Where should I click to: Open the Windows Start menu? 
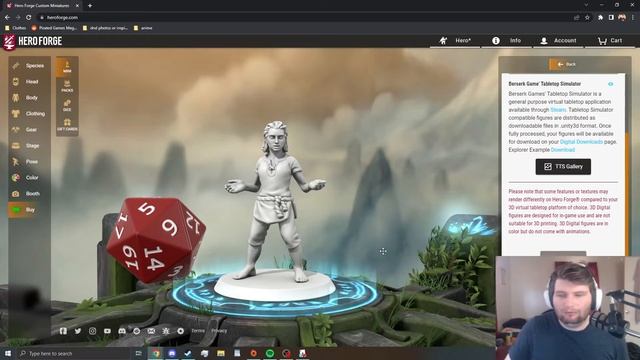click(x=8, y=353)
